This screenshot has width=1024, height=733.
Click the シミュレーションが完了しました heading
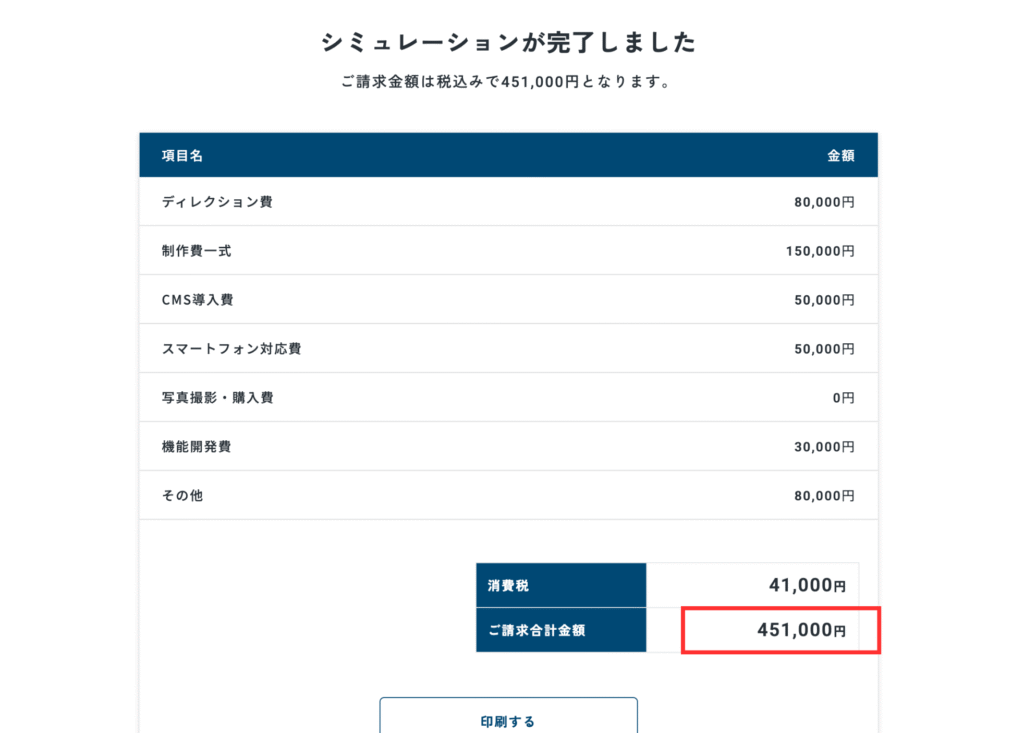tap(508, 42)
